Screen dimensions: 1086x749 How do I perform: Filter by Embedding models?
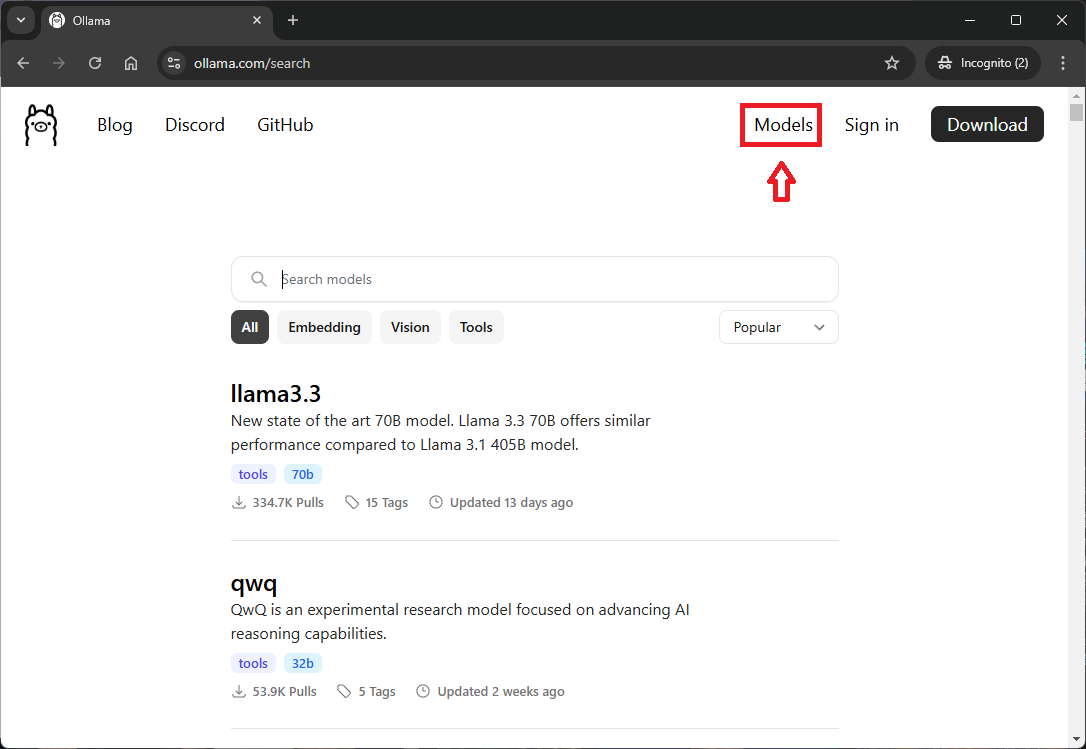(x=324, y=327)
